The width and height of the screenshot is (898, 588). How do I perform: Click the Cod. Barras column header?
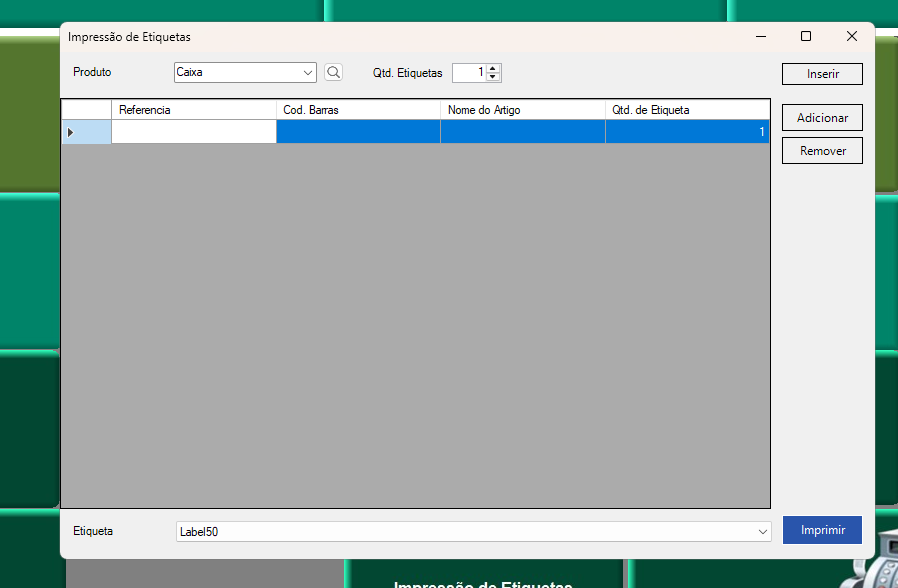point(358,110)
